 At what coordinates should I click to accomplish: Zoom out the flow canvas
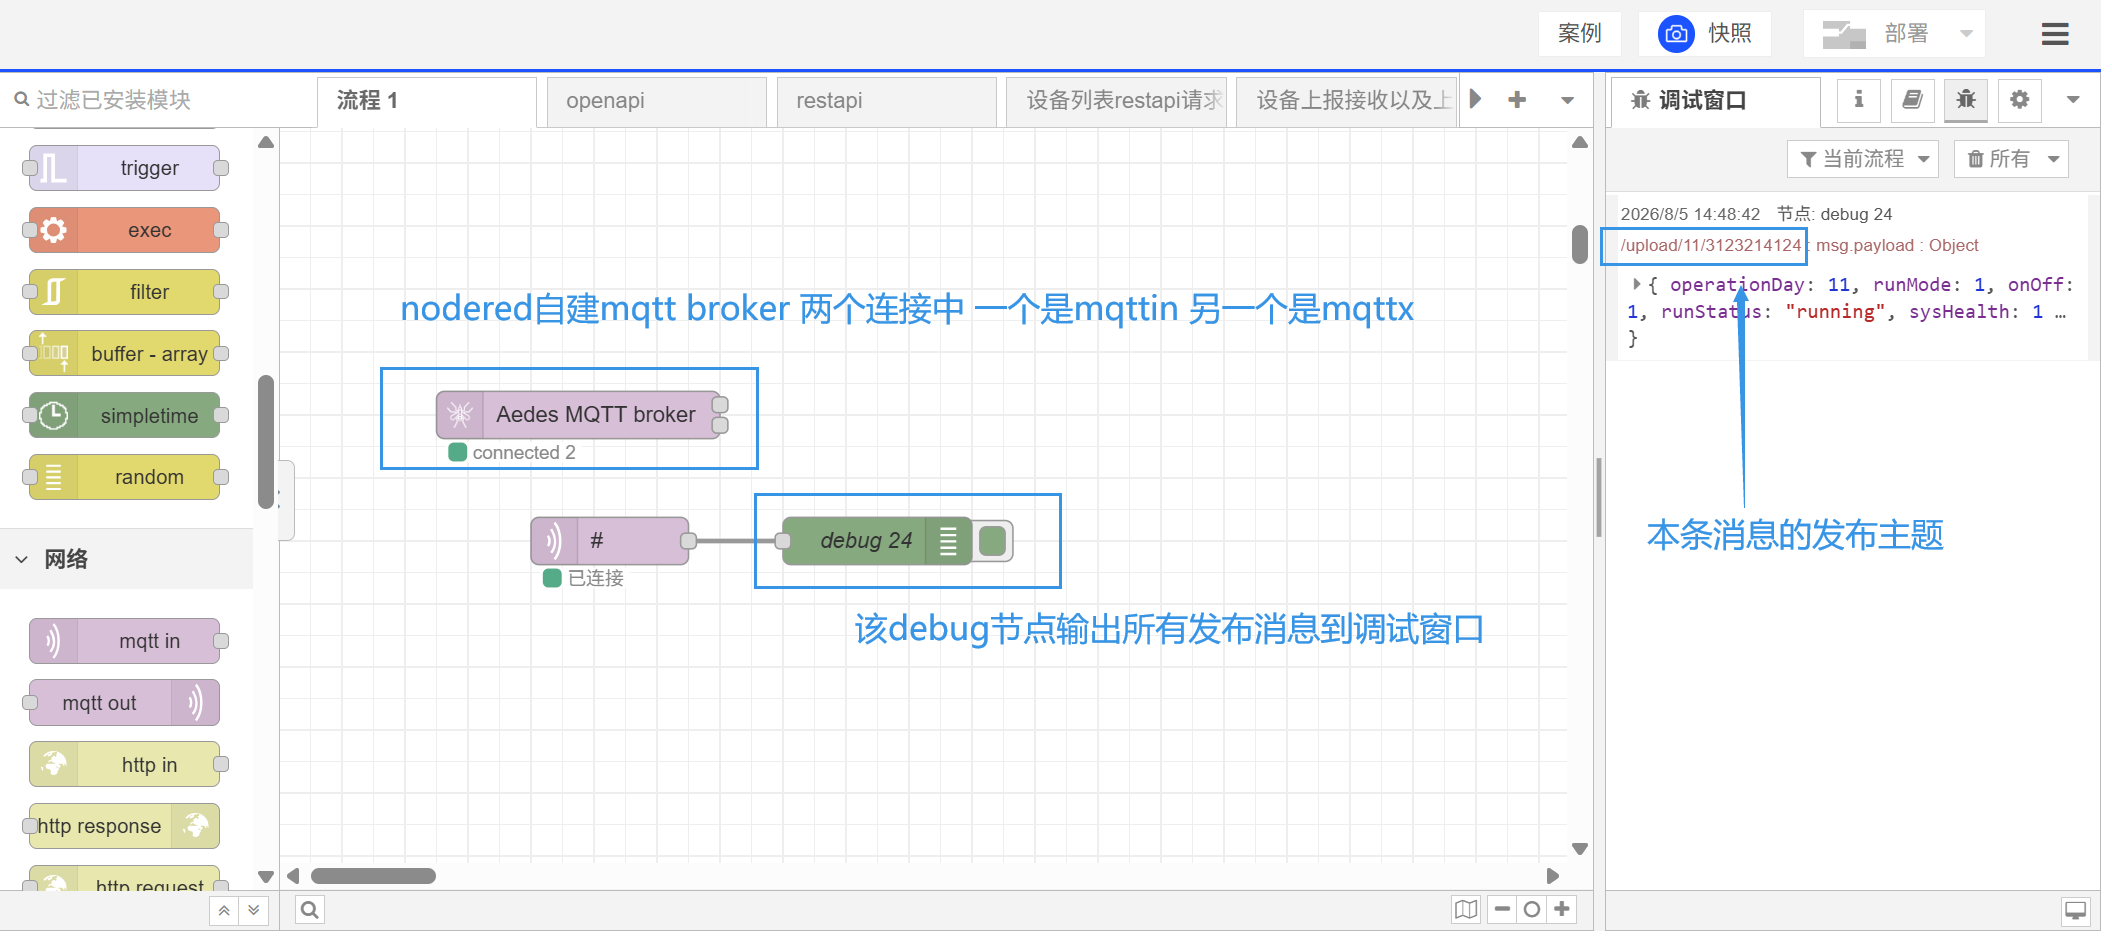(1502, 910)
